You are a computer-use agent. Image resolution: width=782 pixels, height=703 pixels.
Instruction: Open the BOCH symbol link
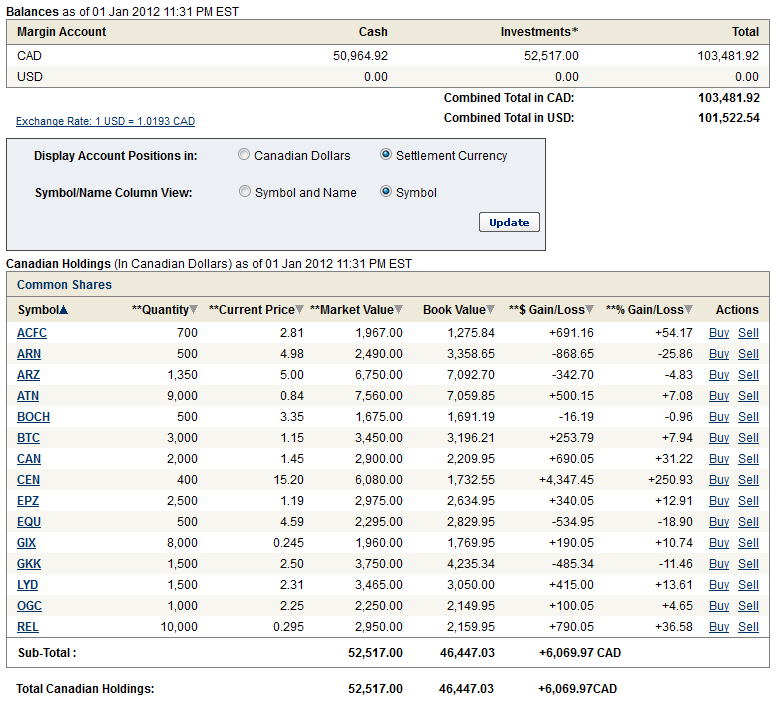[x=33, y=417]
